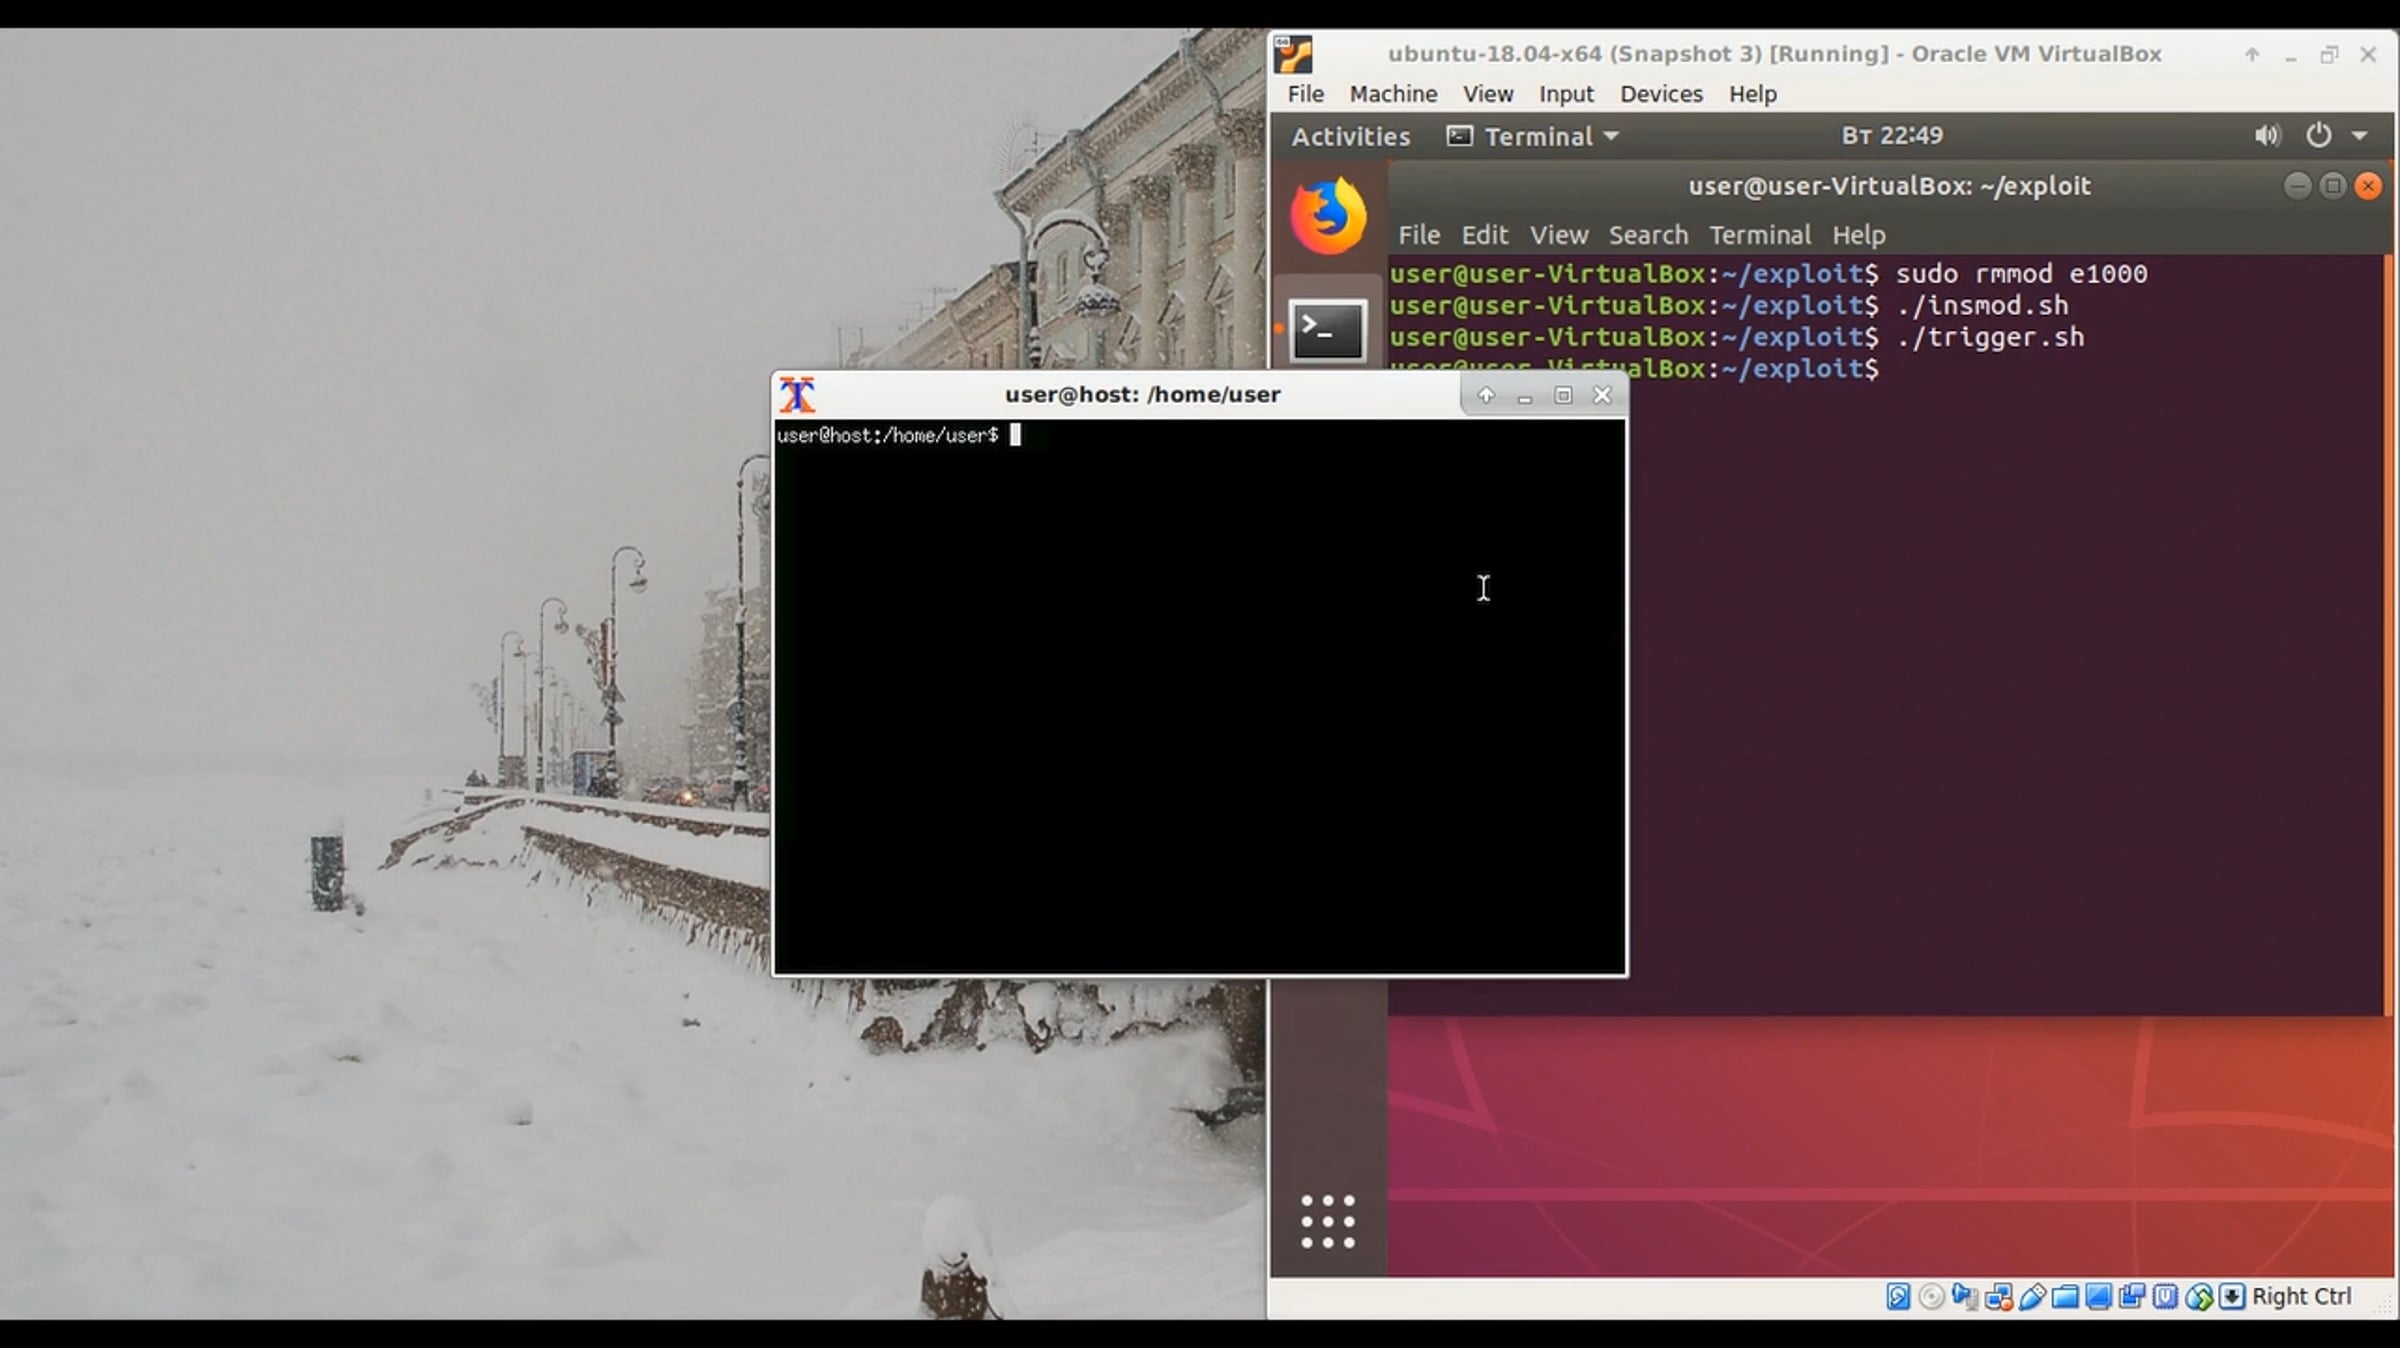Click the hard disk activity indicator
Screen dimensions: 2400x1348
click(1898, 1297)
